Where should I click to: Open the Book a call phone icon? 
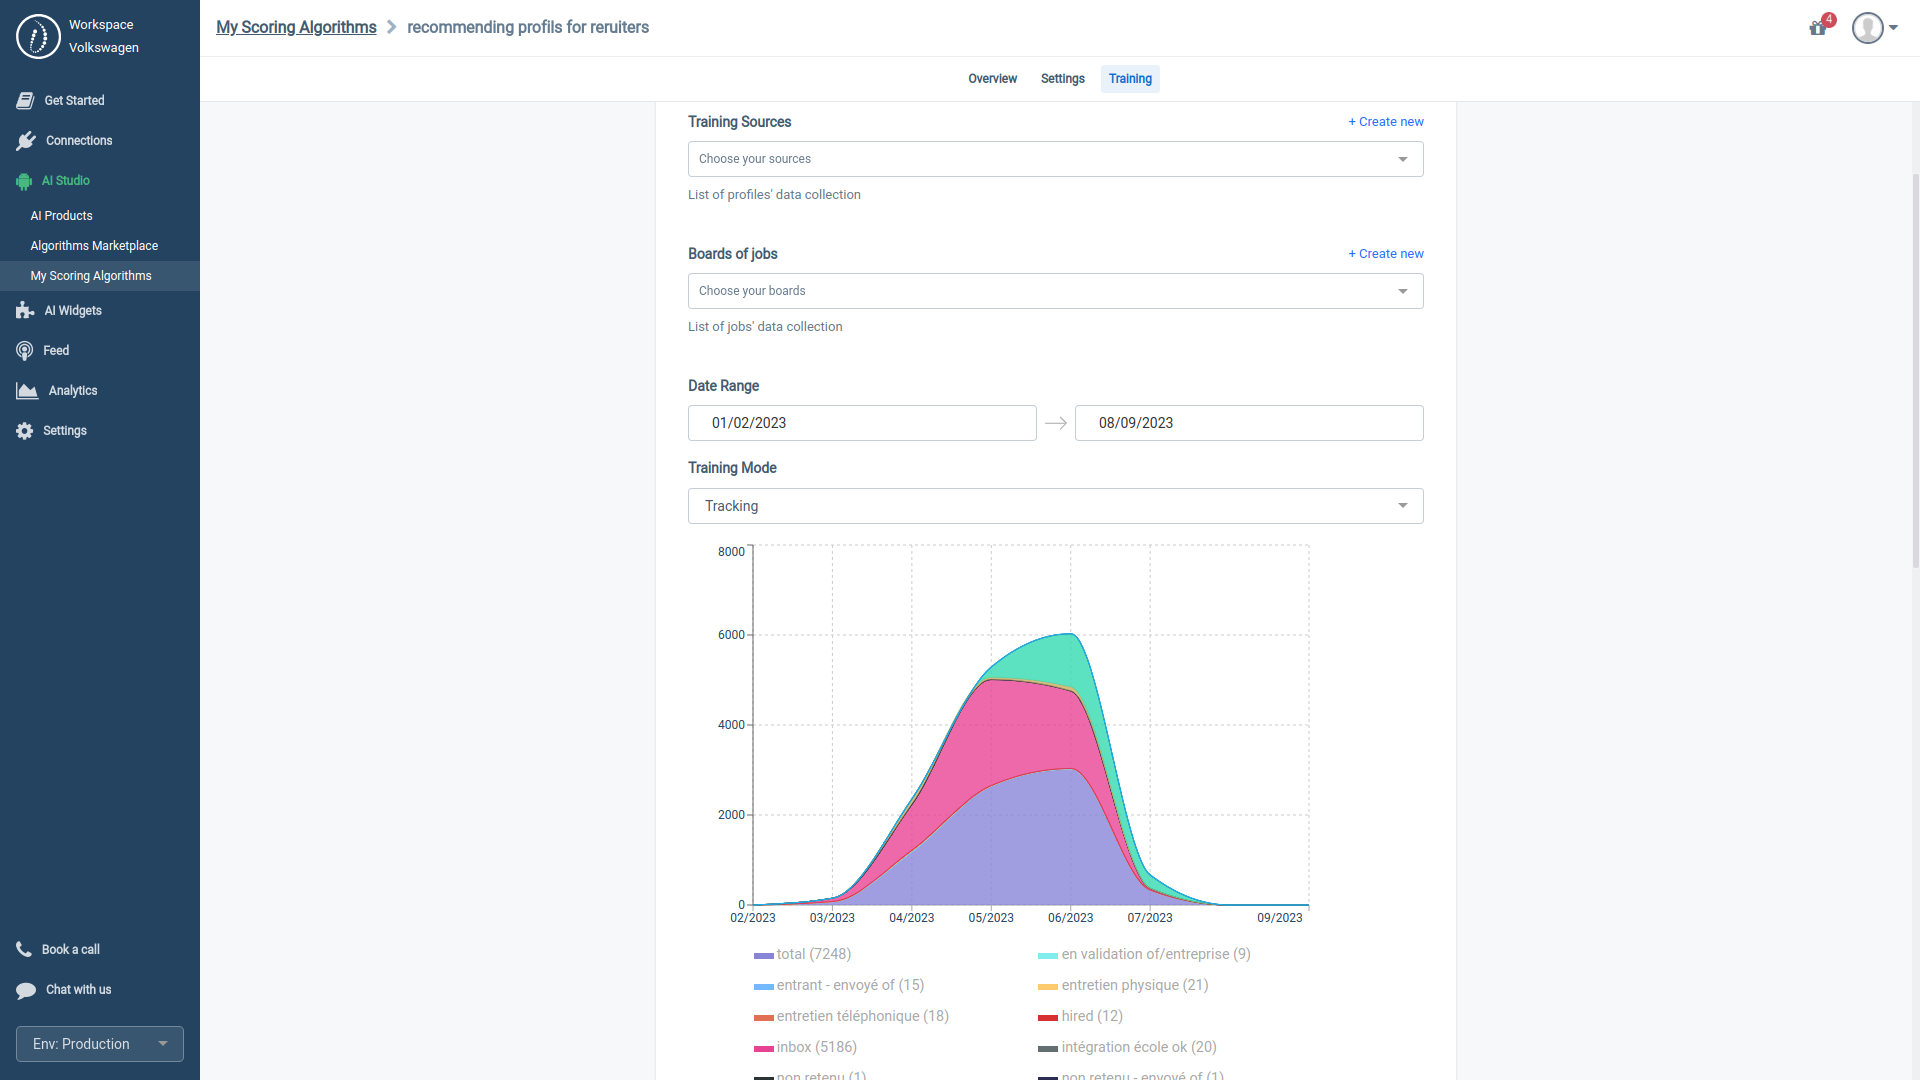pyautogui.click(x=24, y=949)
